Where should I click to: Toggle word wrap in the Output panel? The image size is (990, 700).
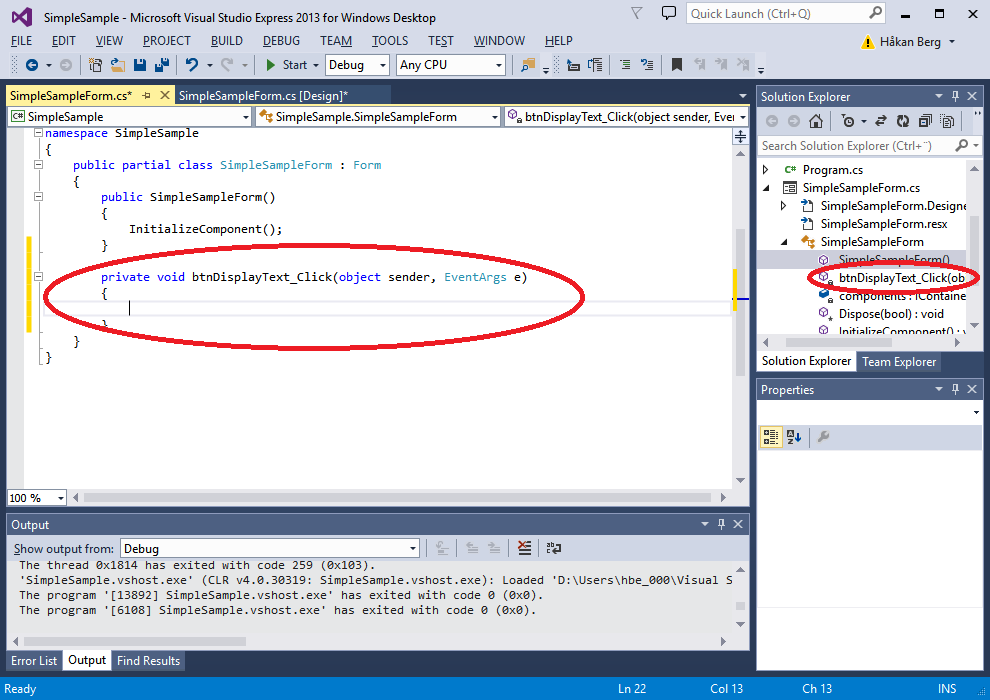click(553, 548)
